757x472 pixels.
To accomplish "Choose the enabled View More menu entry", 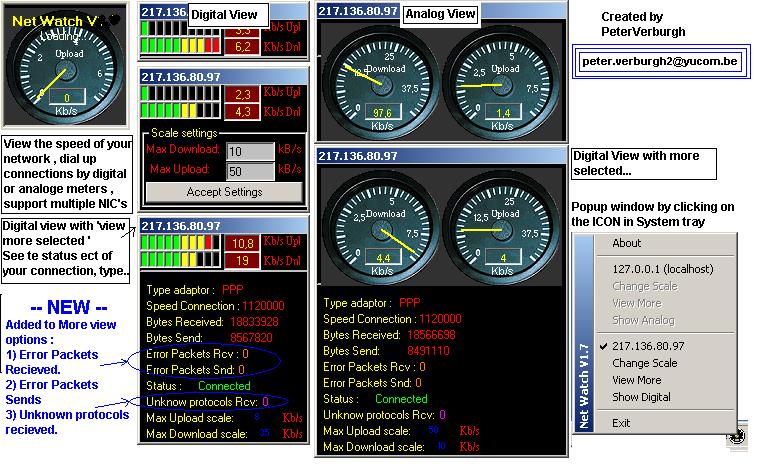I will [636, 380].
